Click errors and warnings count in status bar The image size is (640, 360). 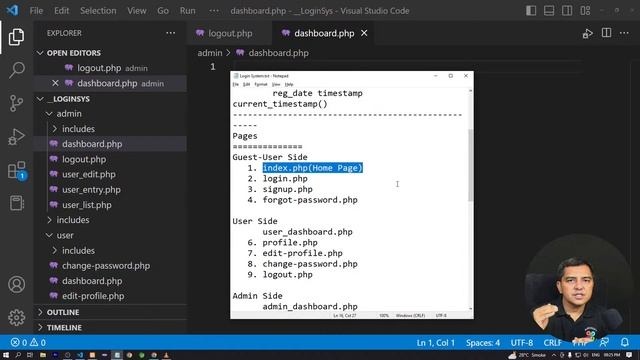click(28, 342)
